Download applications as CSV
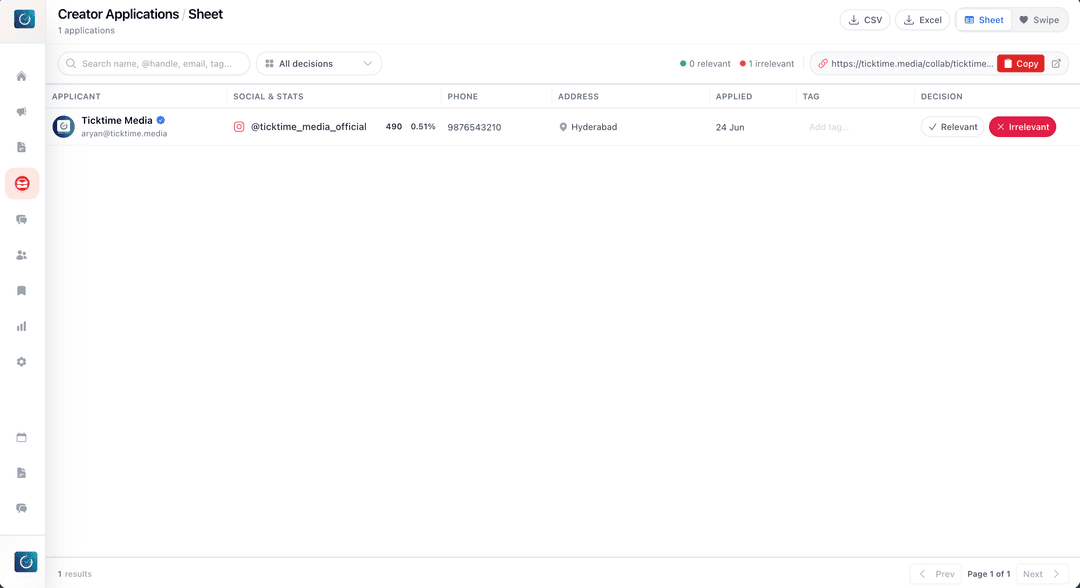Image resolution: width=1080 pixels, height=588 pixels. click(865, 20)
